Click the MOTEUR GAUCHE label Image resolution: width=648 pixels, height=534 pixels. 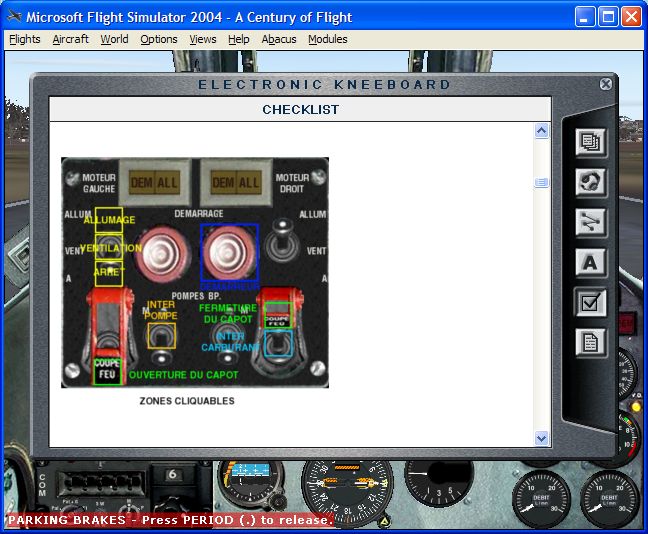pos(99,183)
